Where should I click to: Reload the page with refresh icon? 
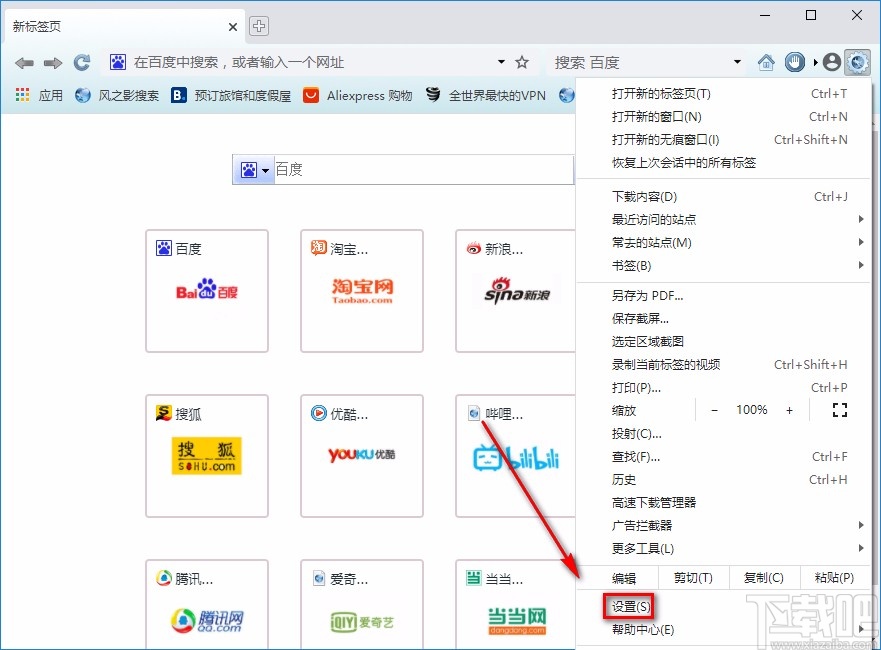pyautogui.click(x=82, y=62)
